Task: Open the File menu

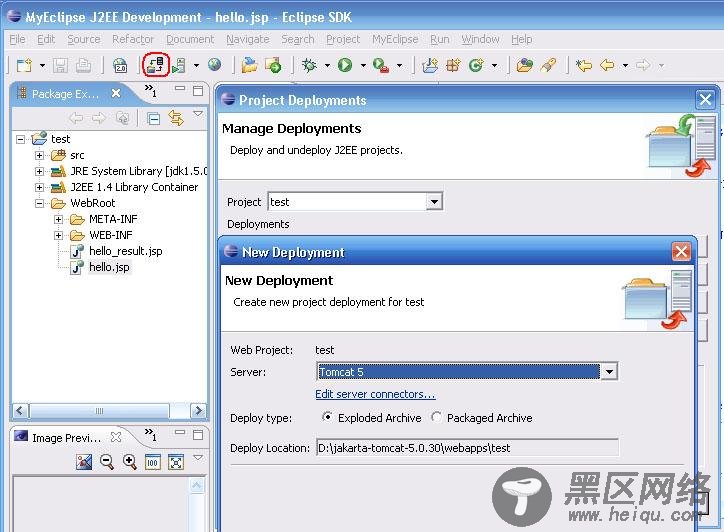Action: tap(18, 39)
